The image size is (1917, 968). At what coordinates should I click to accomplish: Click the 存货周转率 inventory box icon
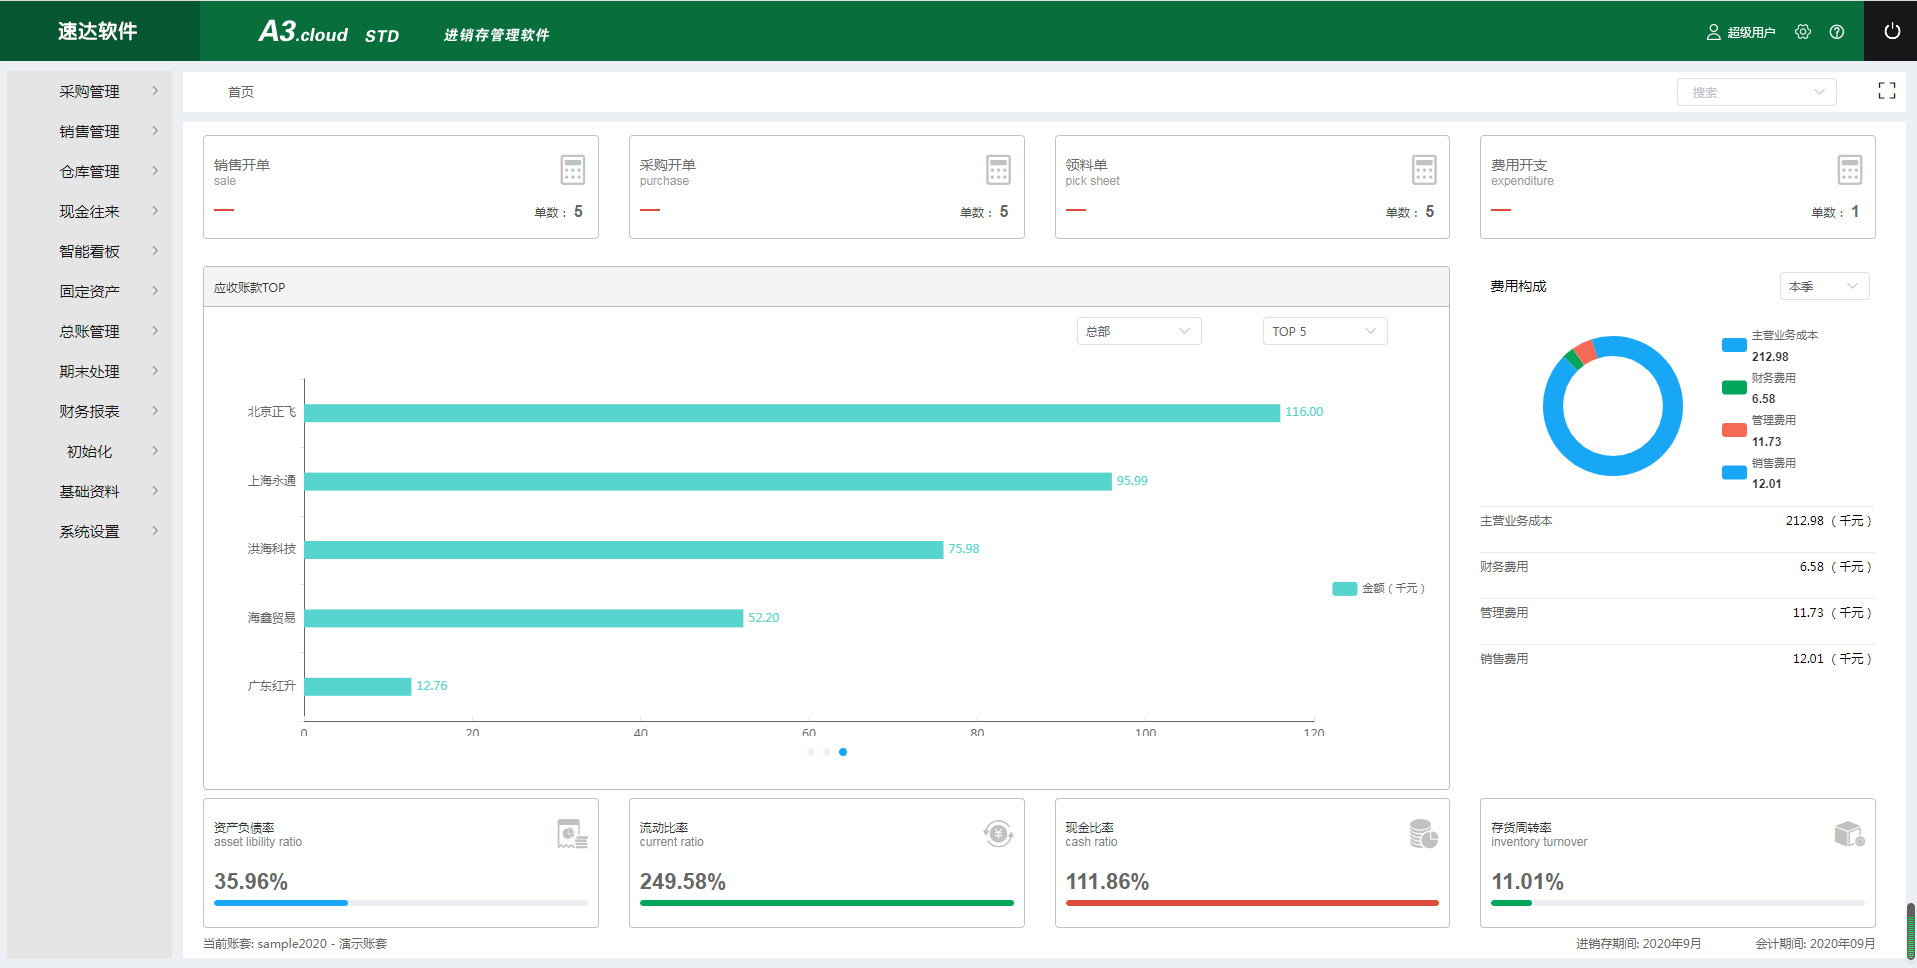click(1849, 834)
